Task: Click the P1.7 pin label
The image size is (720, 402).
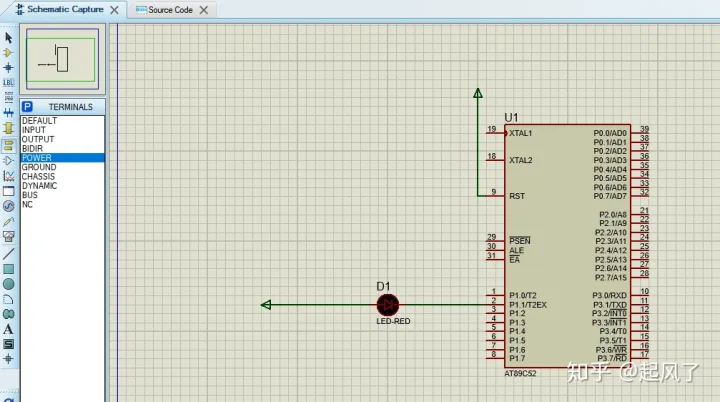Action: (x=517, y=358)
